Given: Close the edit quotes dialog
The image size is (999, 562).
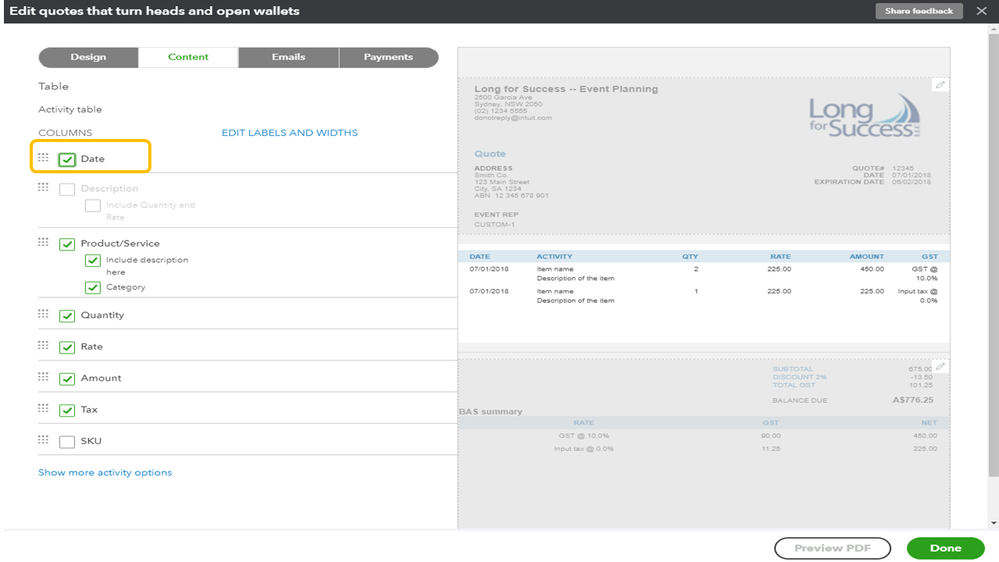Looking at the screenshot, I should pyautogui.click(x=981, y=11).
